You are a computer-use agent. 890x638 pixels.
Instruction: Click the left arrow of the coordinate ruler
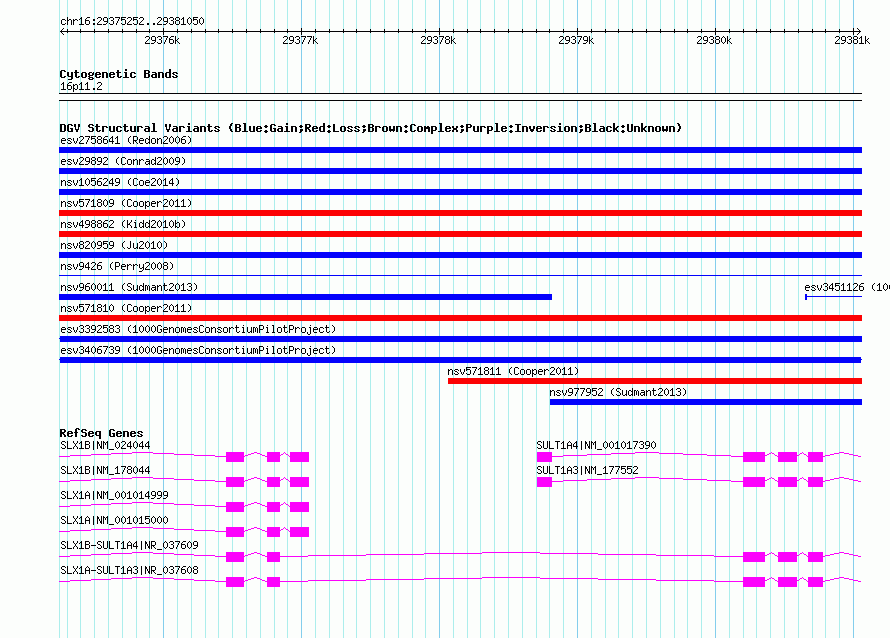(x=62, y=32)
